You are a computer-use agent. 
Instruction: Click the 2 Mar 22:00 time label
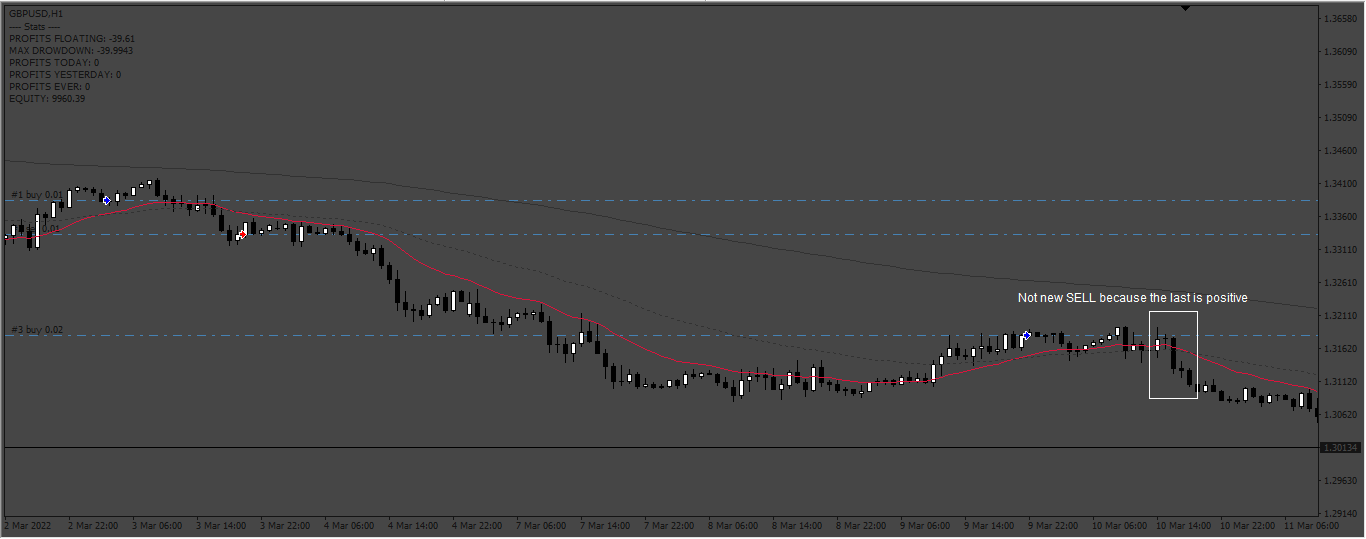point(93,526)
